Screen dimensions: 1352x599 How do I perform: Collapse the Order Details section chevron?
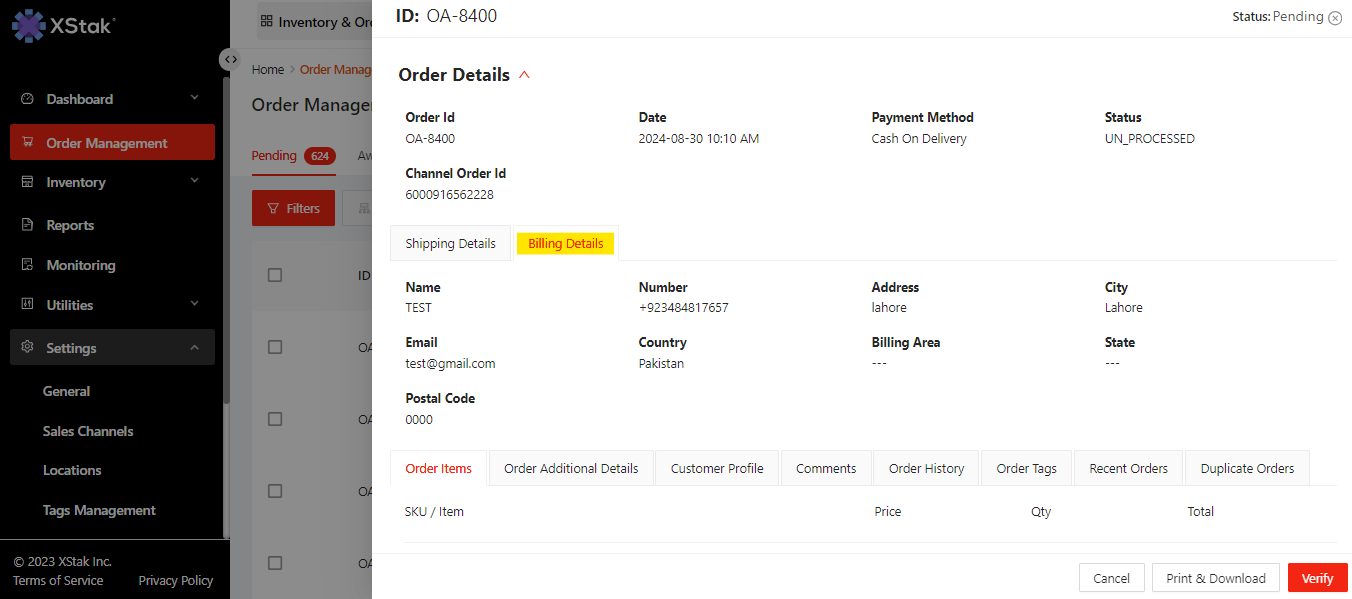pyautogui.click(x=524, y=75)
